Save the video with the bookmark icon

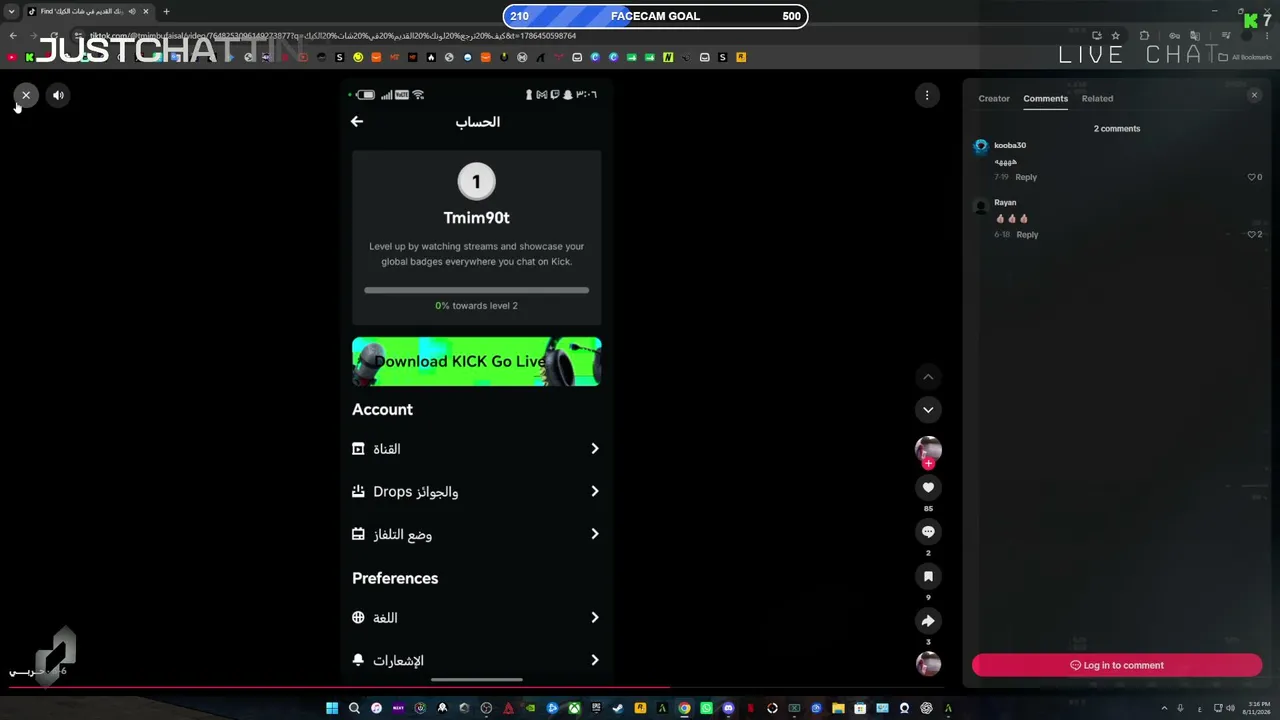[x=928, y=576]
